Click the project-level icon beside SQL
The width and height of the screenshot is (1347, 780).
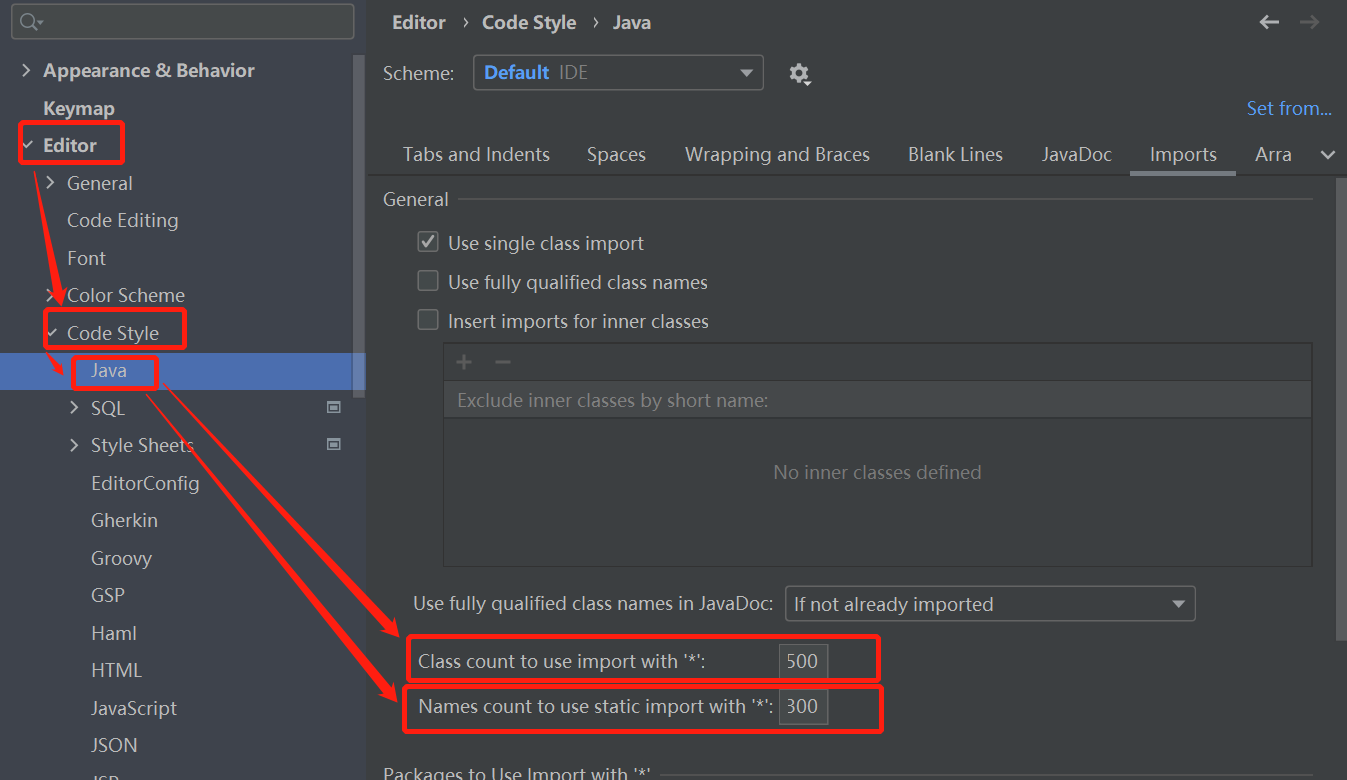334,408
